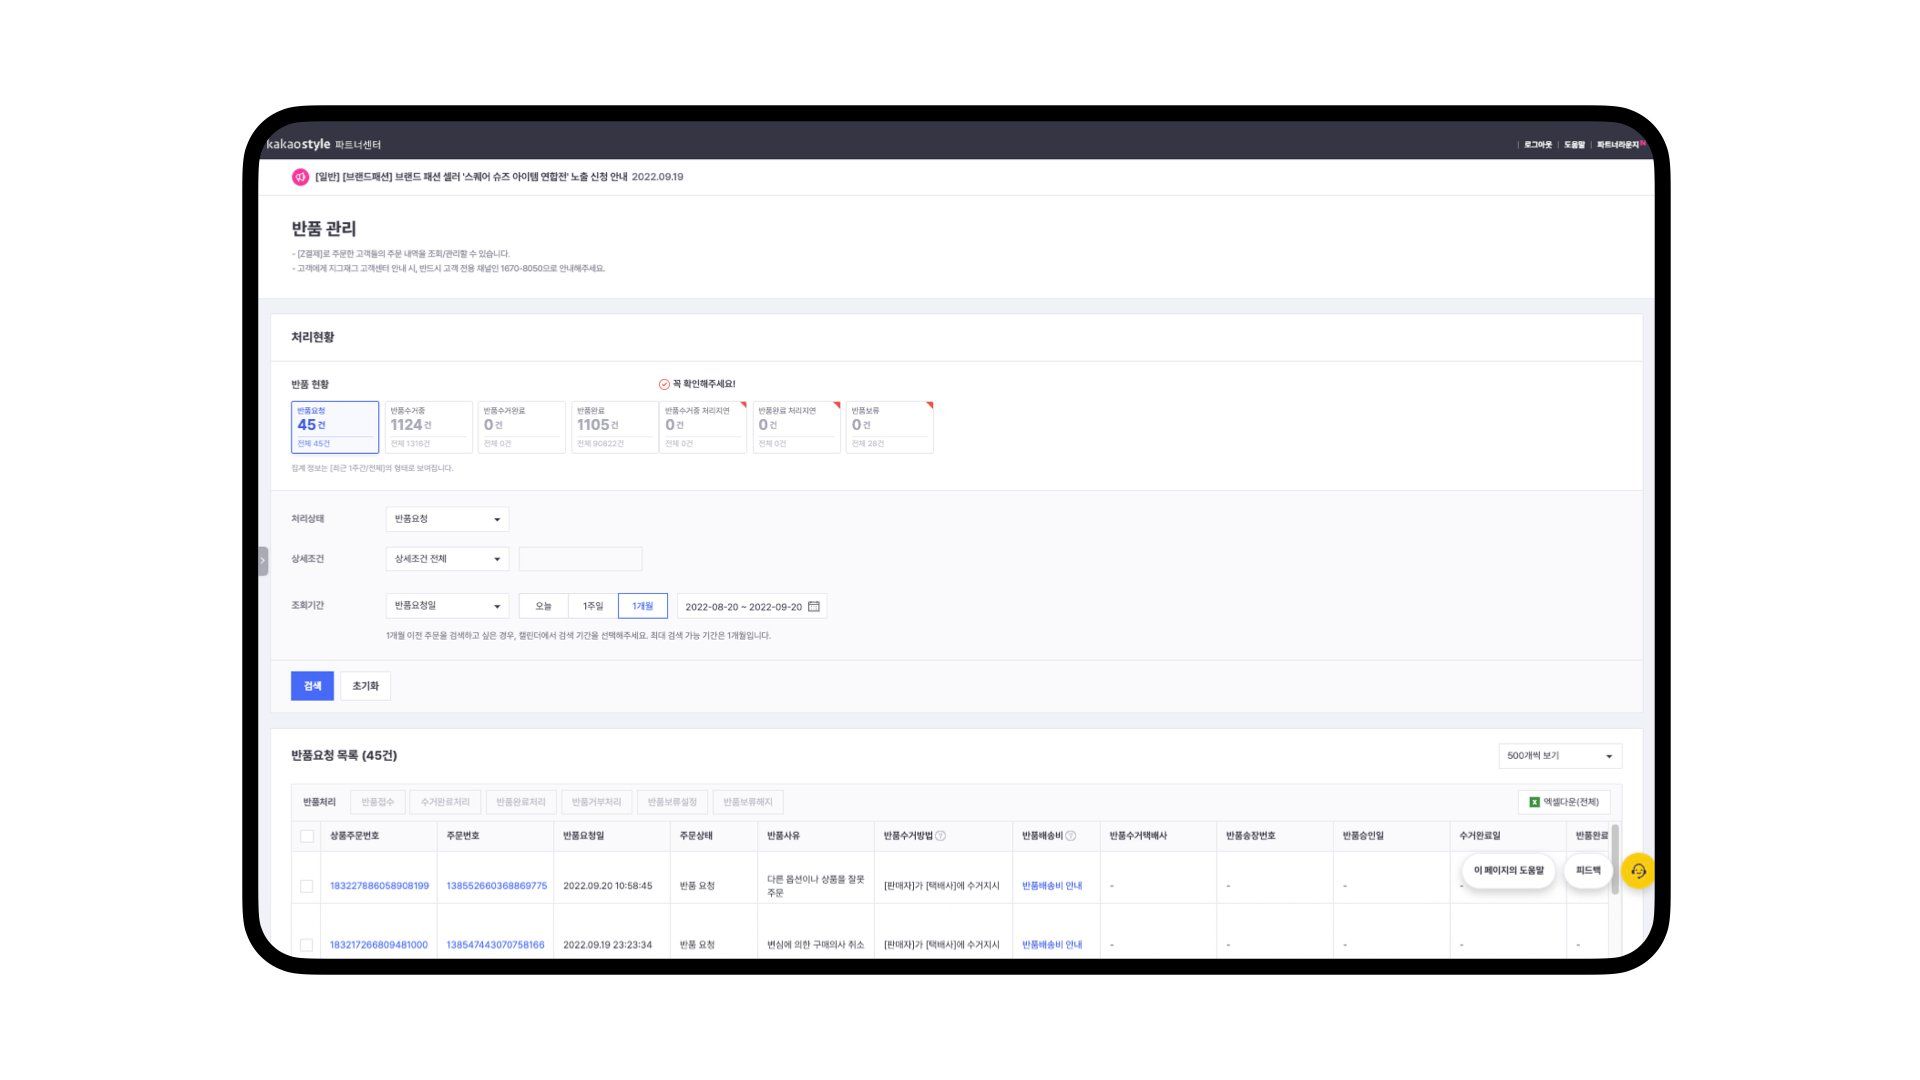Select the 반품수거중 1124건 status card

(x=428, y=427)
